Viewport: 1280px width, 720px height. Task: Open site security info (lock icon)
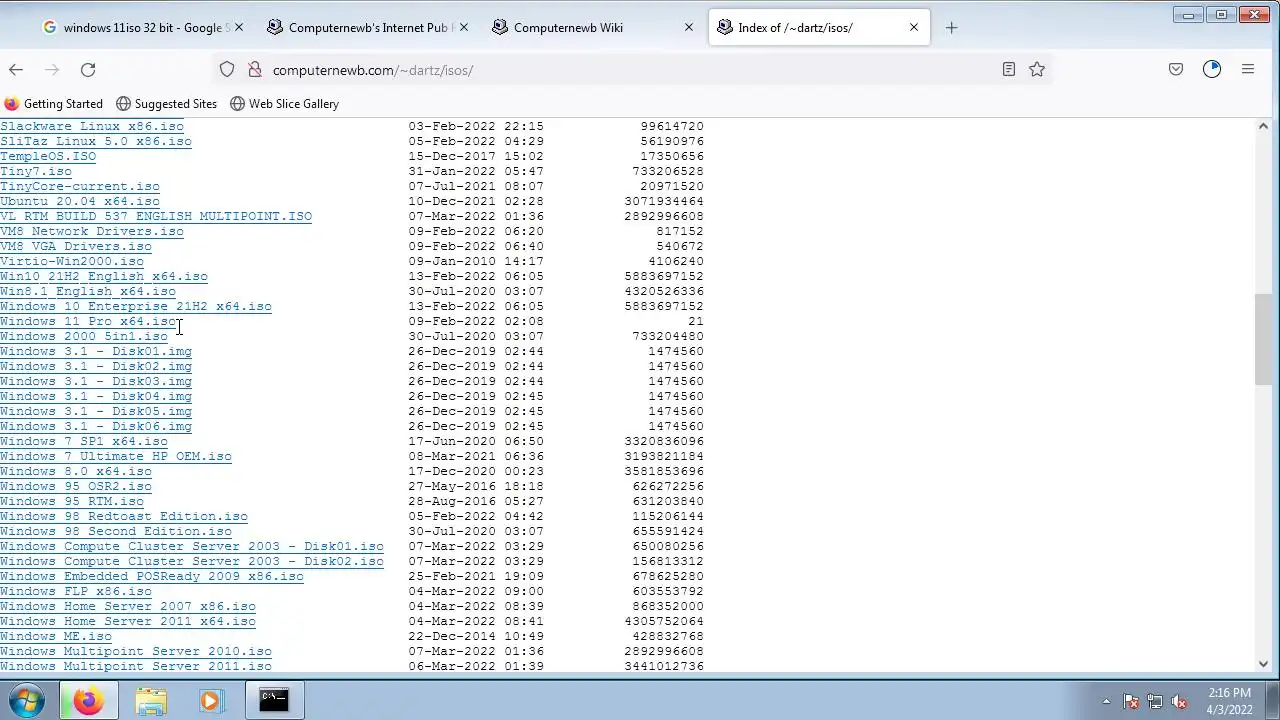(254, 69)
